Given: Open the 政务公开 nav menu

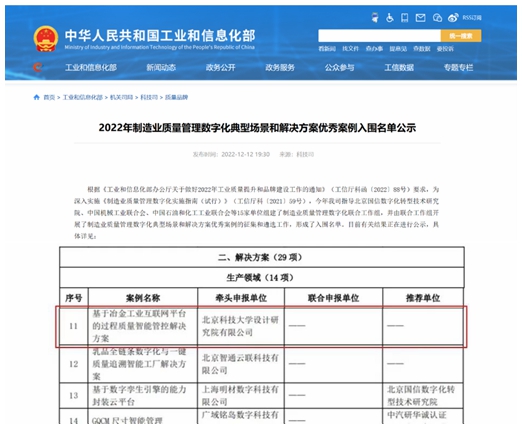Looking at the screenshot, I should pyautogui.click(x=220, y=68).
